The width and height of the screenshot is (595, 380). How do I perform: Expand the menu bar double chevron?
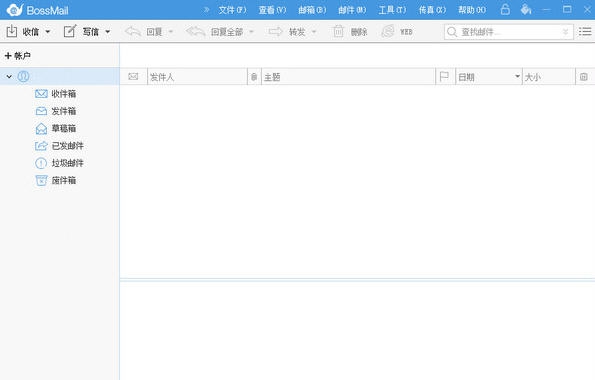tap(206, 10)
